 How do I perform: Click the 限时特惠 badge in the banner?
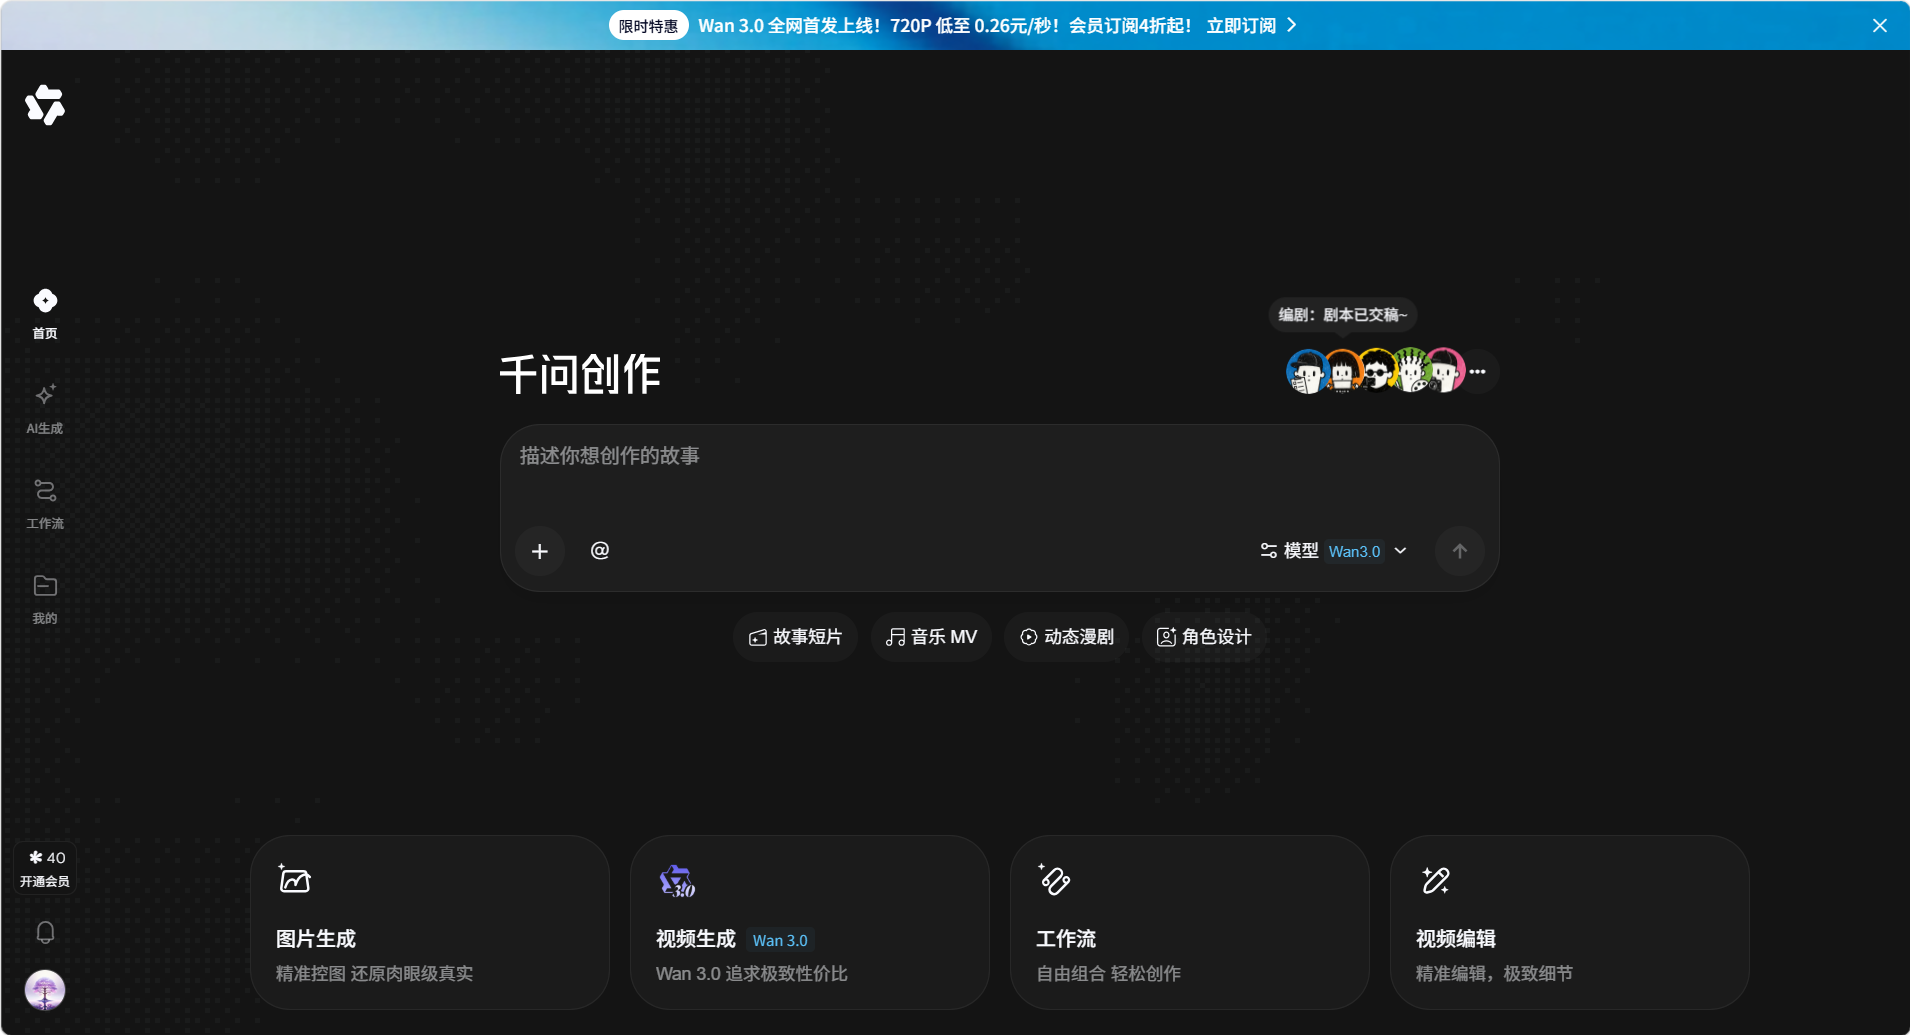pyautogui.click(x=648, y=26)
